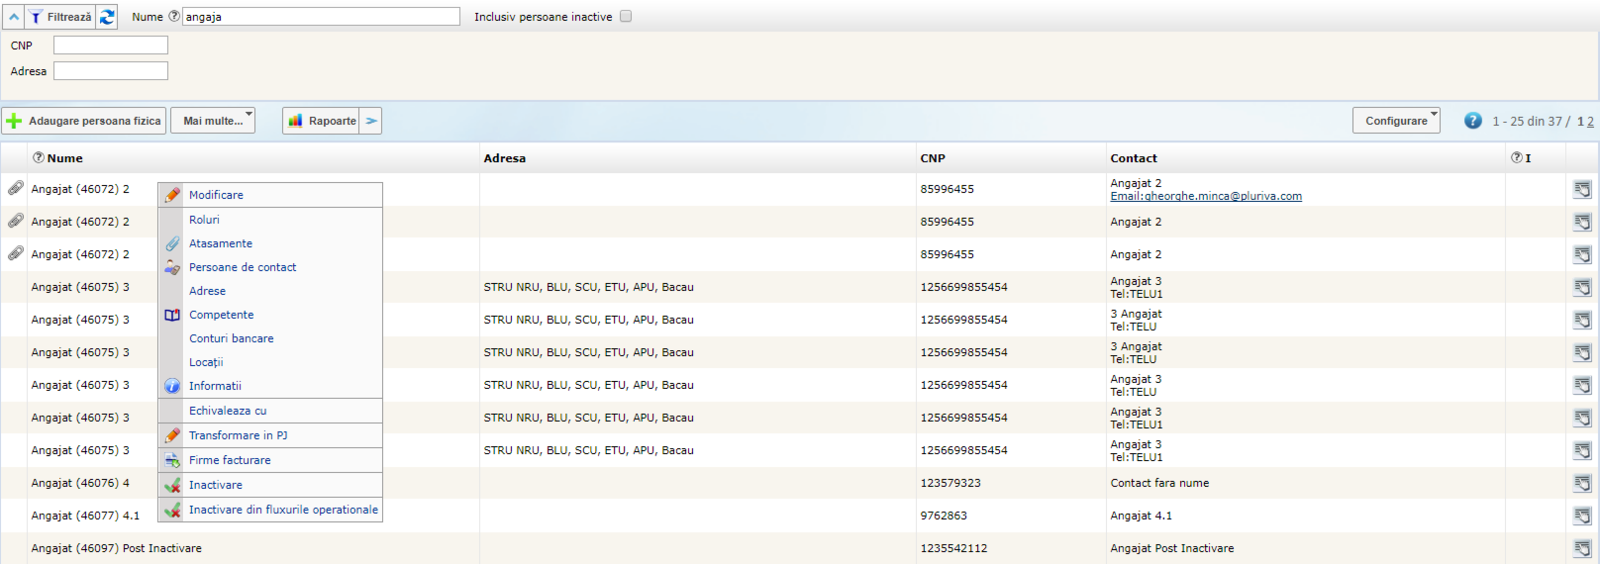The height and width of the screenshot is (564, 1600).
Task: Select Inactivare din fluxurile operationale
Action: tap(283, 510)
